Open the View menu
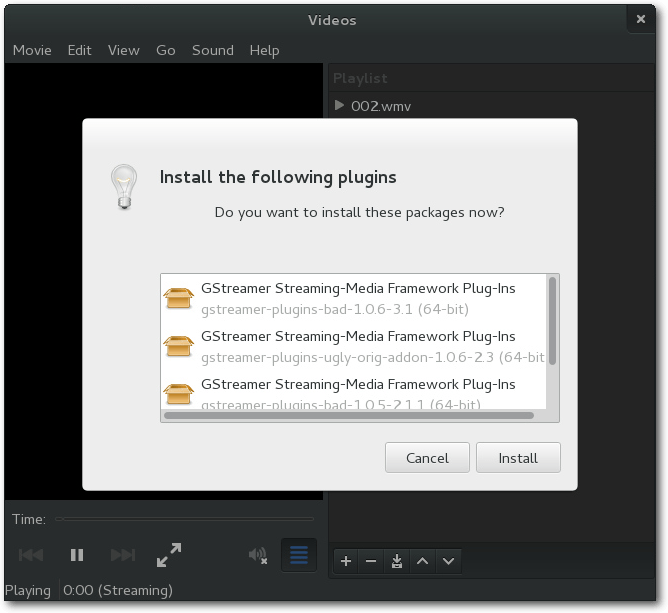Viewport: 668px width, 613px height. coord(124,50)
